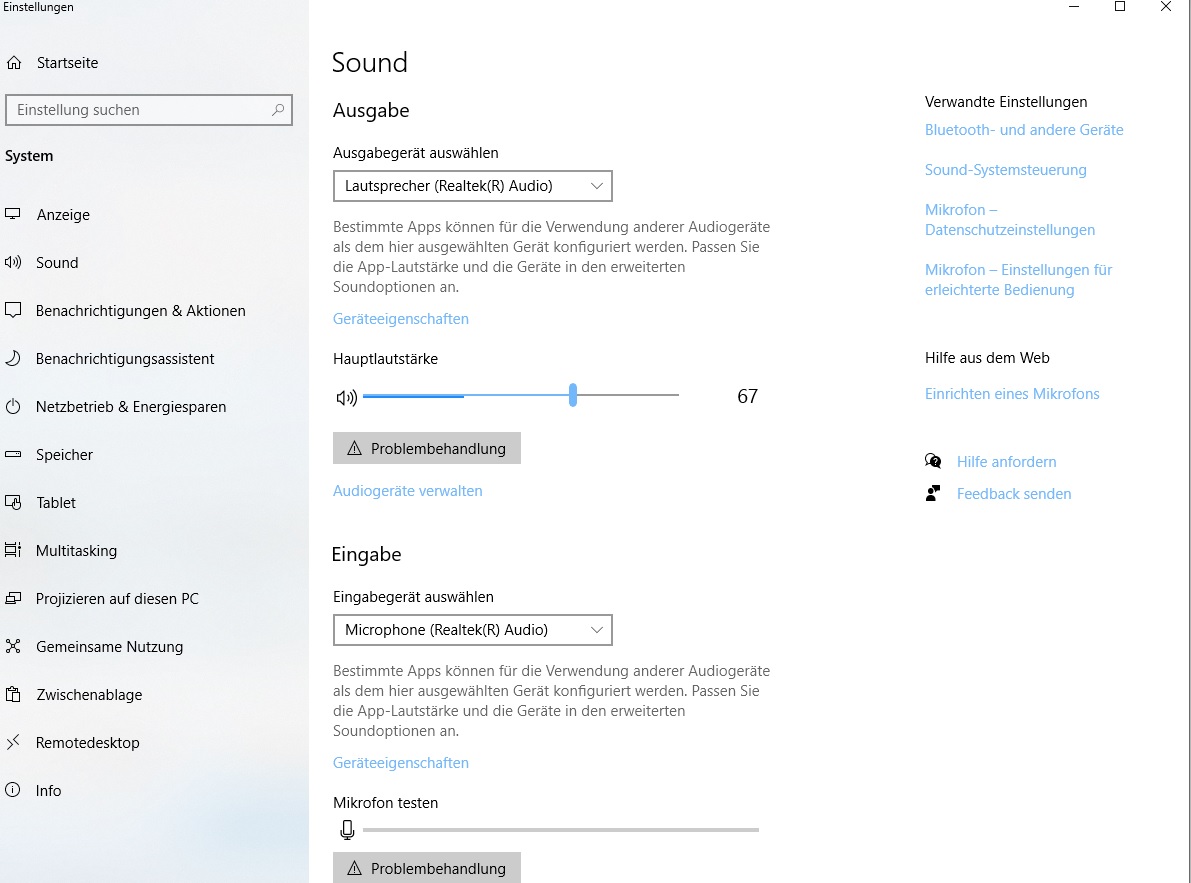Click the microphone icon under Mikrofon testen
This screenshot has width=1191, height=883.
coord(347,830)
